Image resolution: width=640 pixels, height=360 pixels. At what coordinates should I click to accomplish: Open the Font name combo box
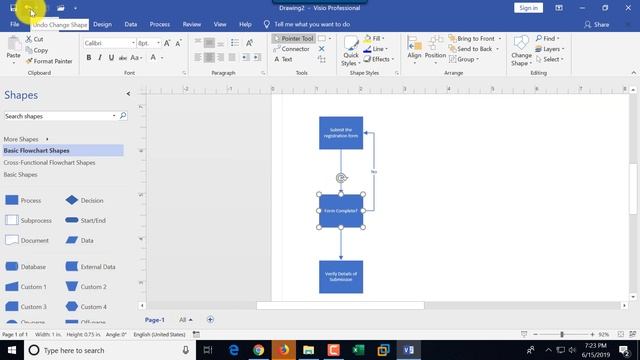pyautogui.click(x=109, y=43)
